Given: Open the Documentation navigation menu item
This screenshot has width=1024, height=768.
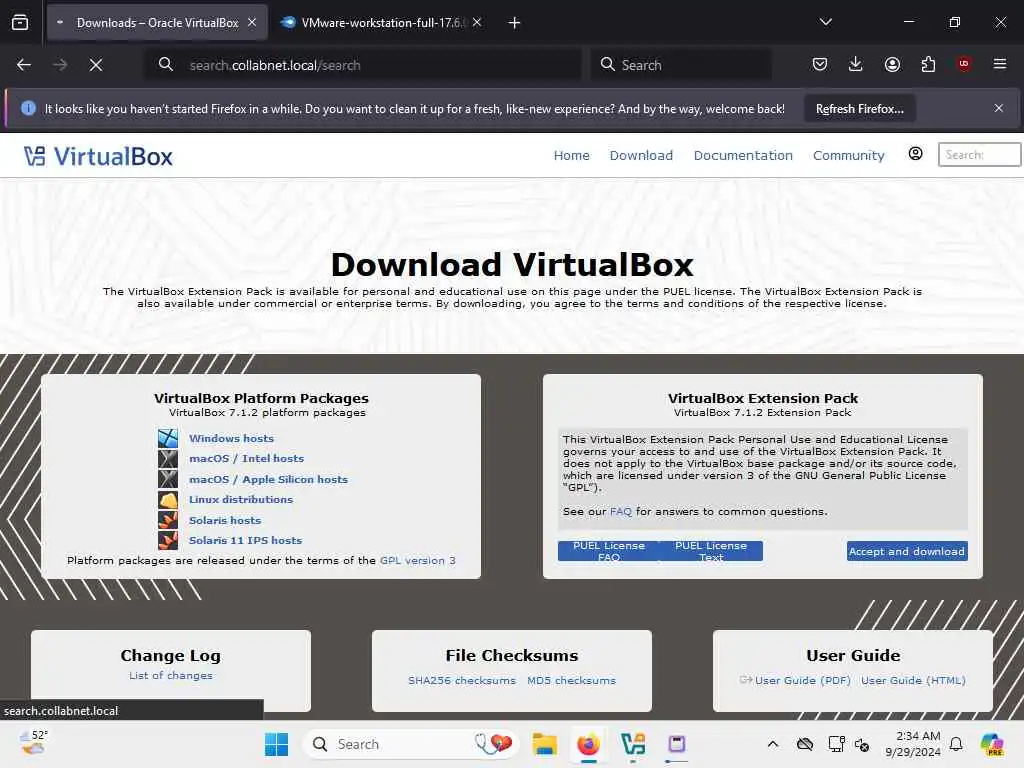Looking at the screenshot, I should (743, 155).
